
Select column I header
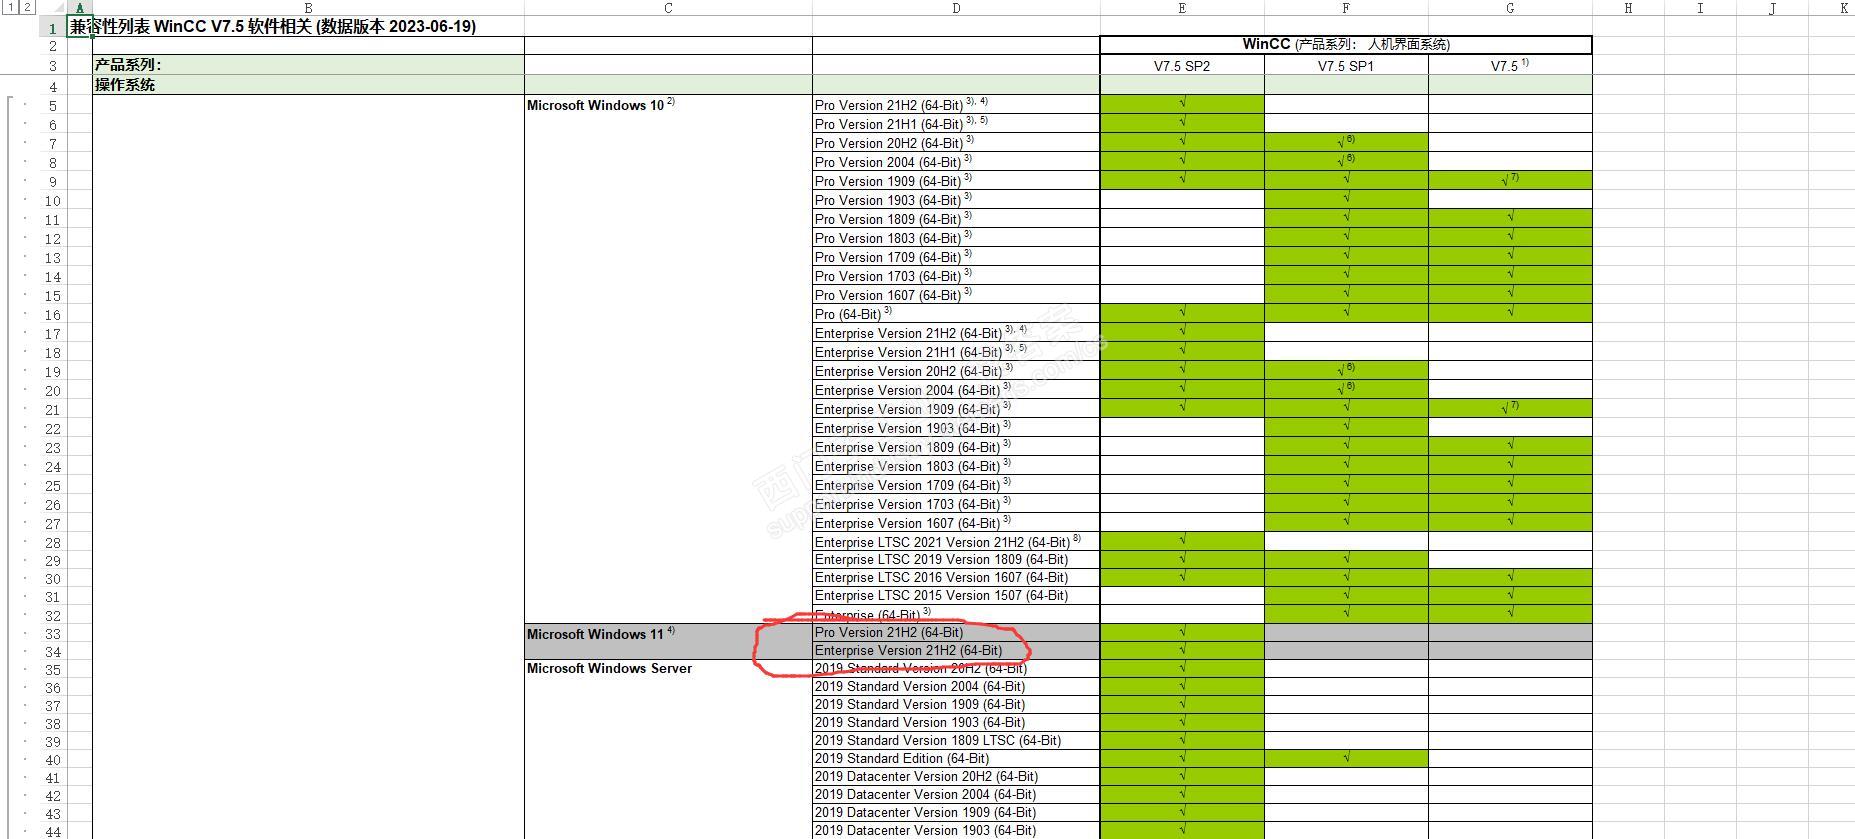click(x=1700, y=8)
